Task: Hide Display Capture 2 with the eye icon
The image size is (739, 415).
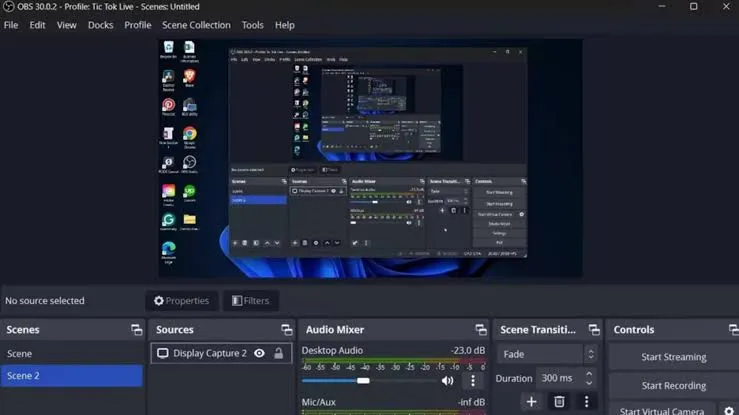Action: coord(259,353)
